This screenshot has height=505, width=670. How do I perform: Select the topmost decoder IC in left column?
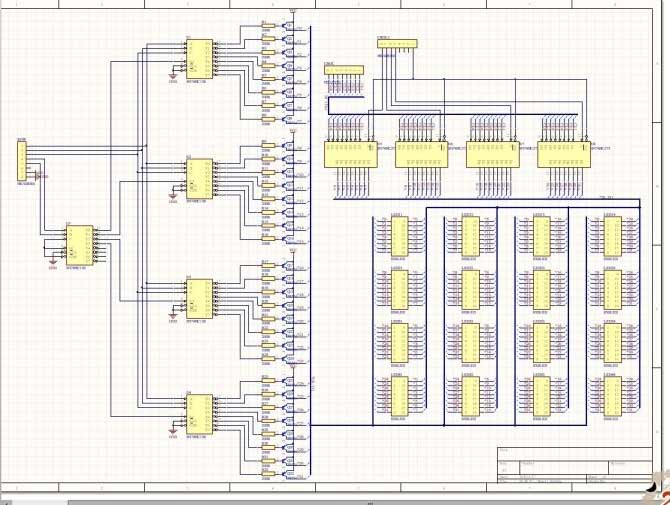(x=198, y=58)
